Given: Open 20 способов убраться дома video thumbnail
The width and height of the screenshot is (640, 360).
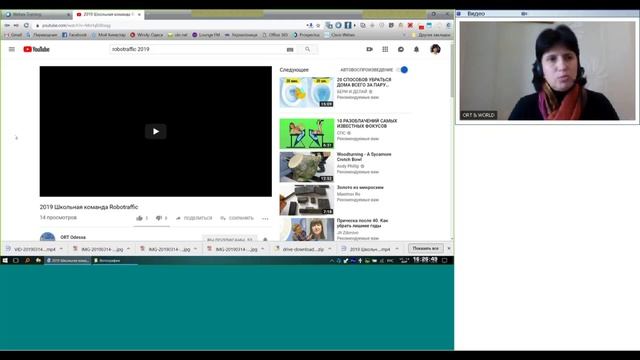Looking at the screenshot, I should pyautogui.click(x=307, y=93).
